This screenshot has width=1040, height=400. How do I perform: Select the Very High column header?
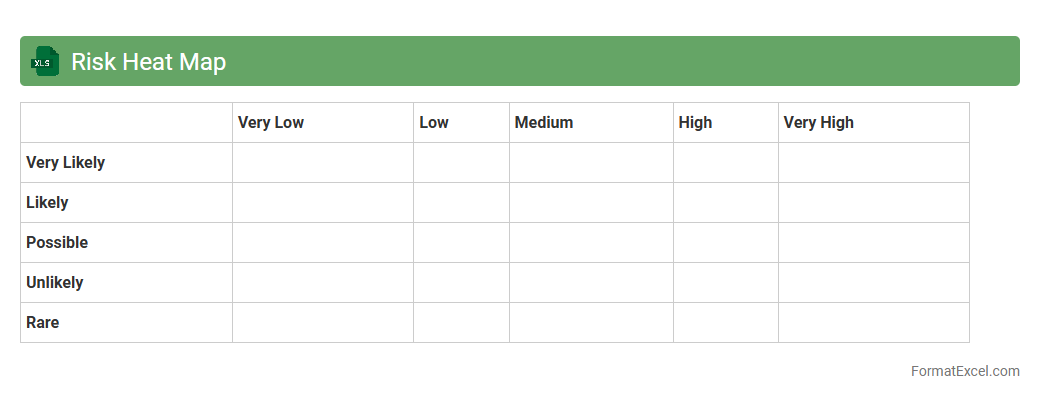tap(818, 123)
